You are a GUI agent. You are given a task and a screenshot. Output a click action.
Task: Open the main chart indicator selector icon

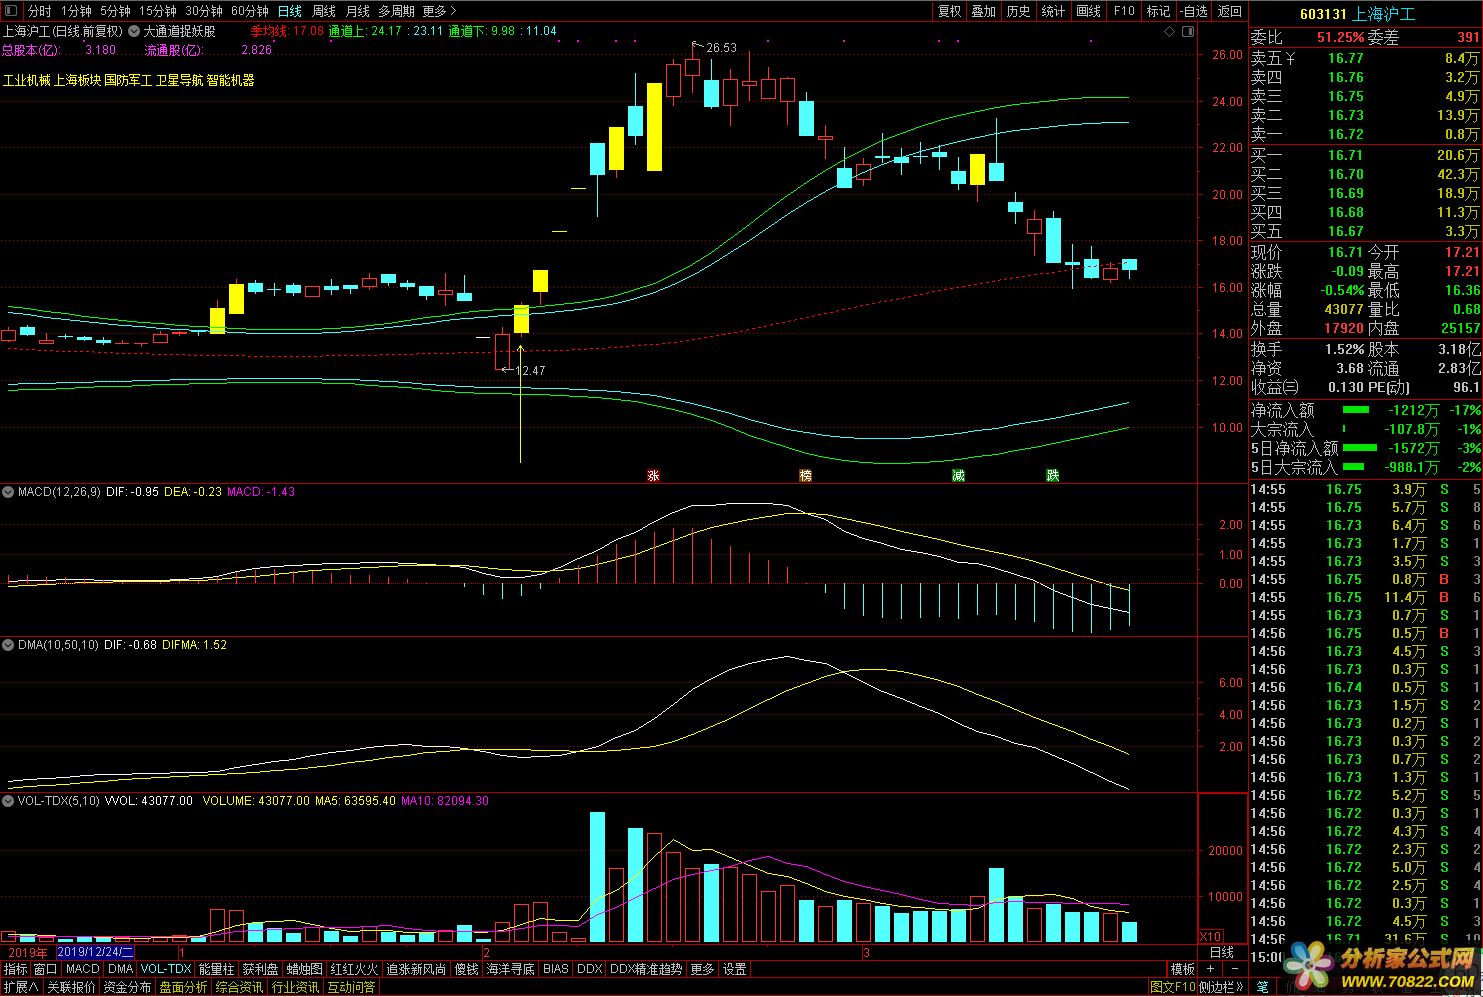point(134,31)
